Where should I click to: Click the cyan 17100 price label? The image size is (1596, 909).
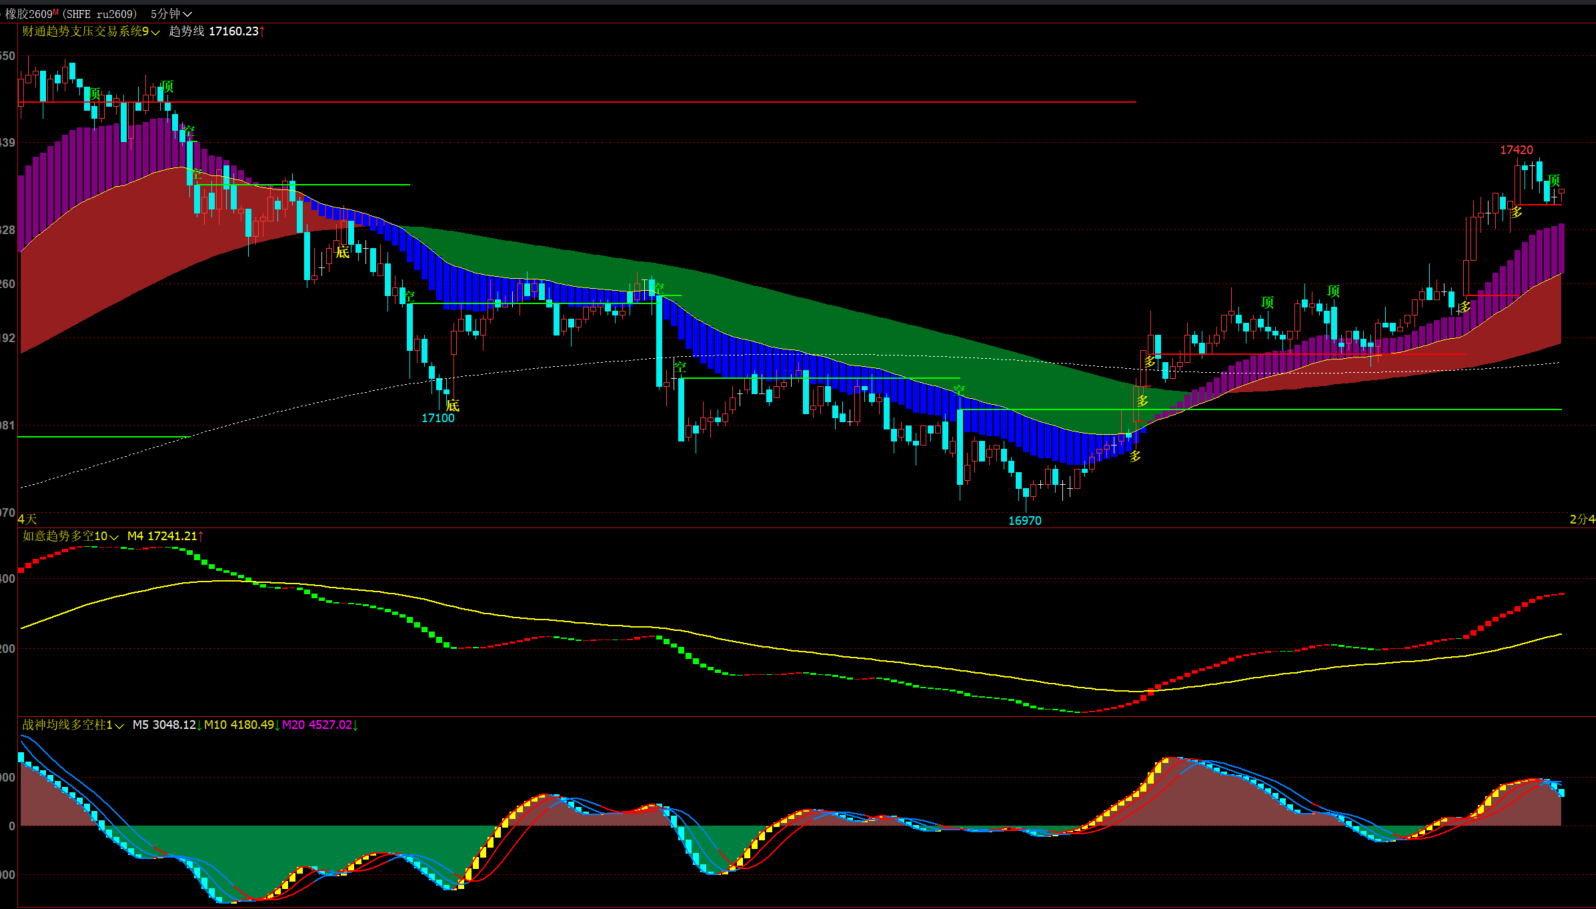[437, 418]
